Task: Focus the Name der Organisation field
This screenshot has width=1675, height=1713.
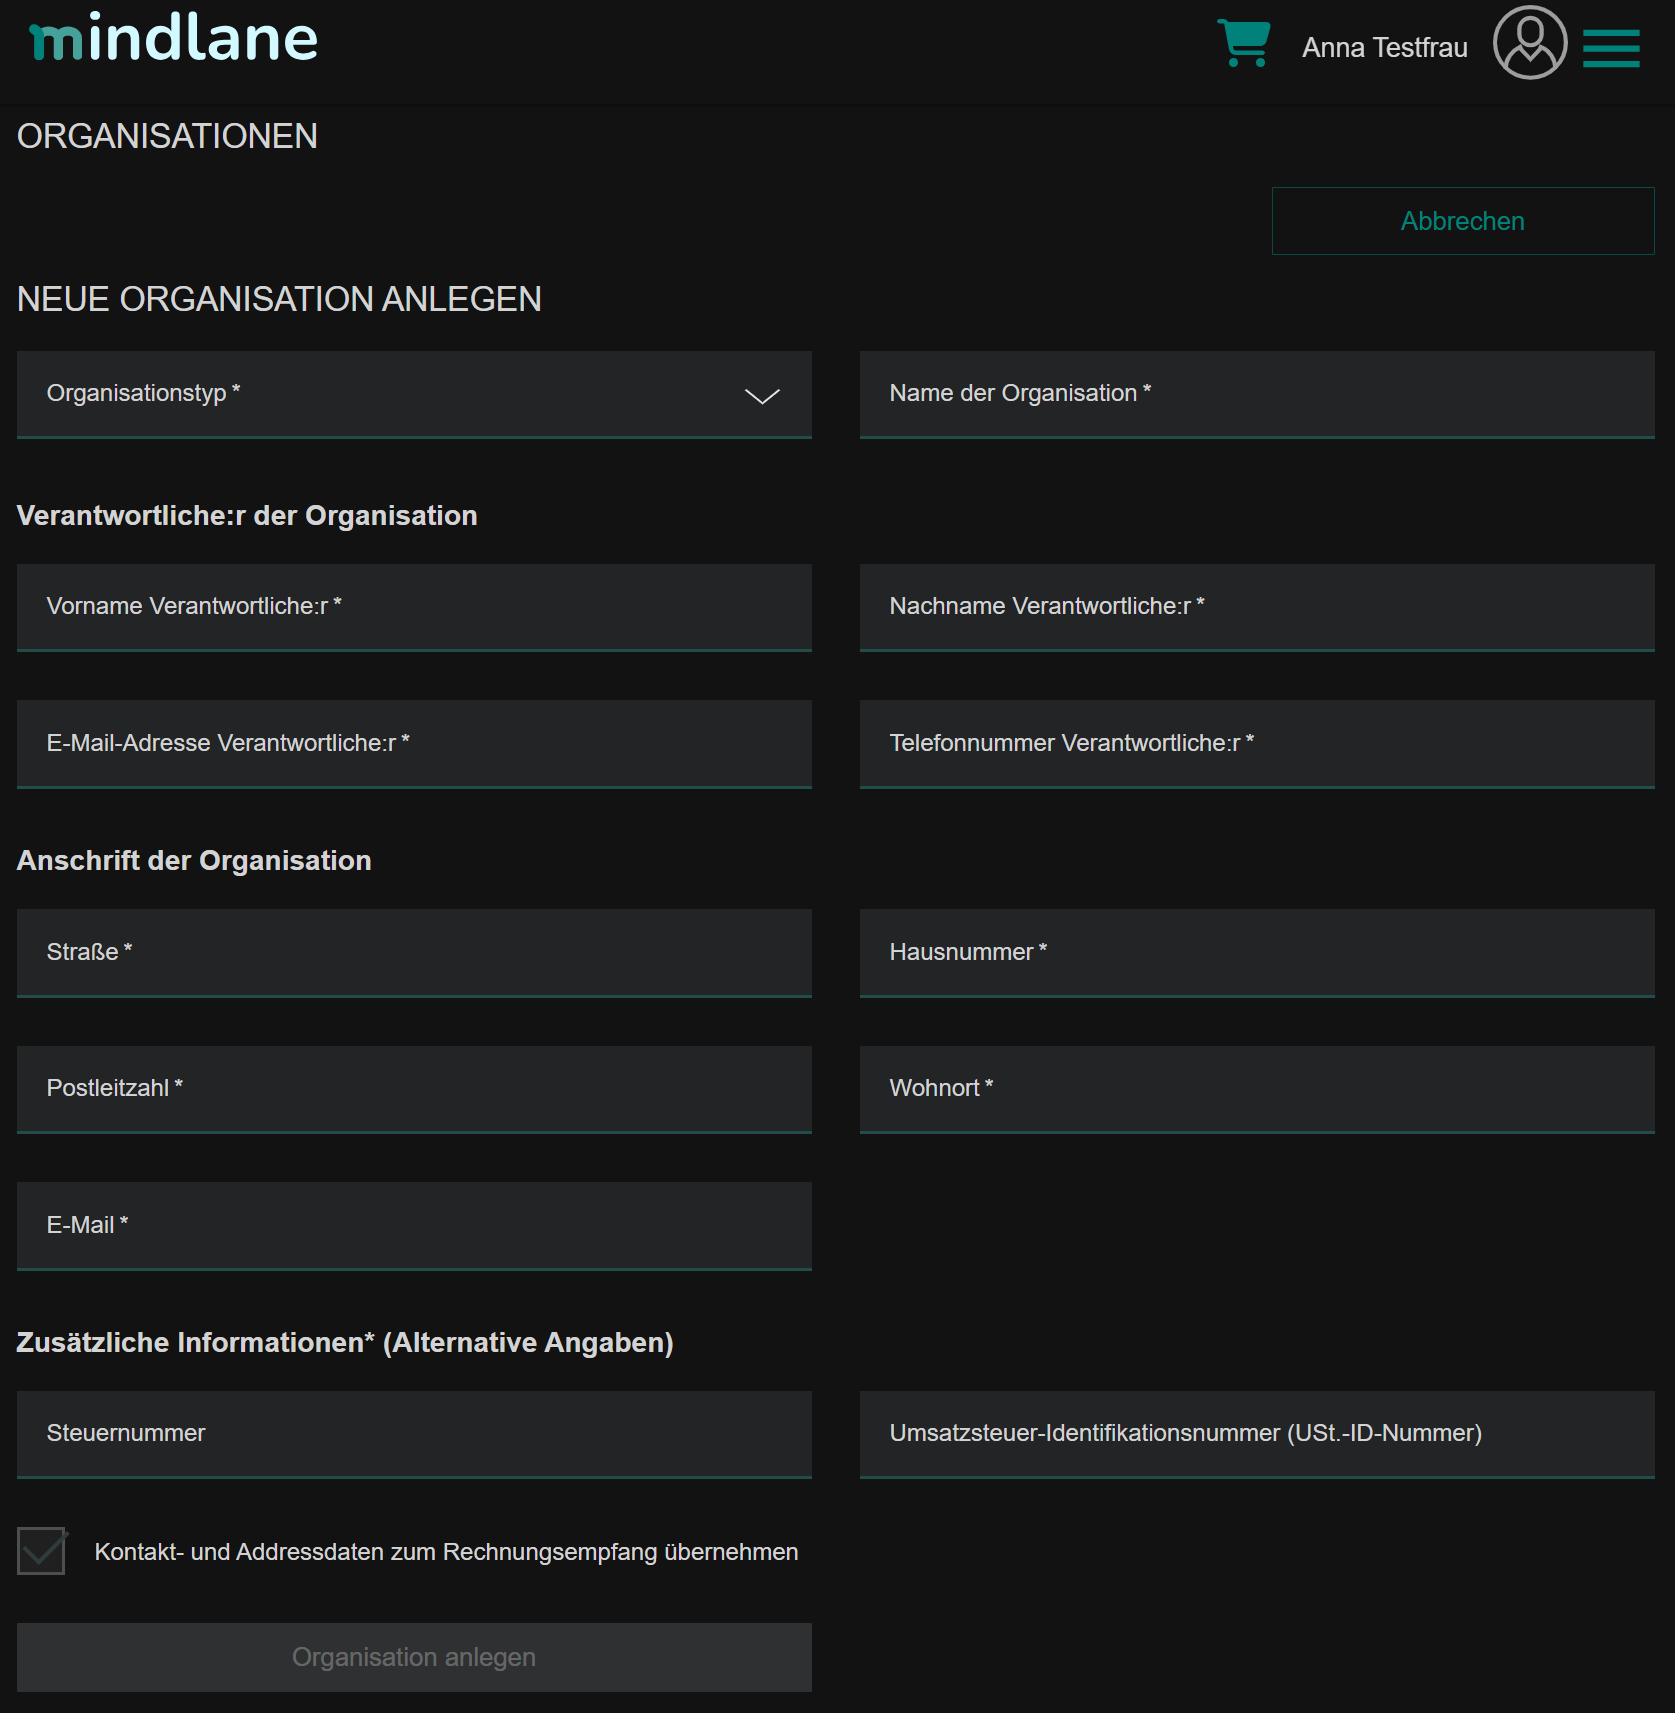Action: tap(1256, 394)
